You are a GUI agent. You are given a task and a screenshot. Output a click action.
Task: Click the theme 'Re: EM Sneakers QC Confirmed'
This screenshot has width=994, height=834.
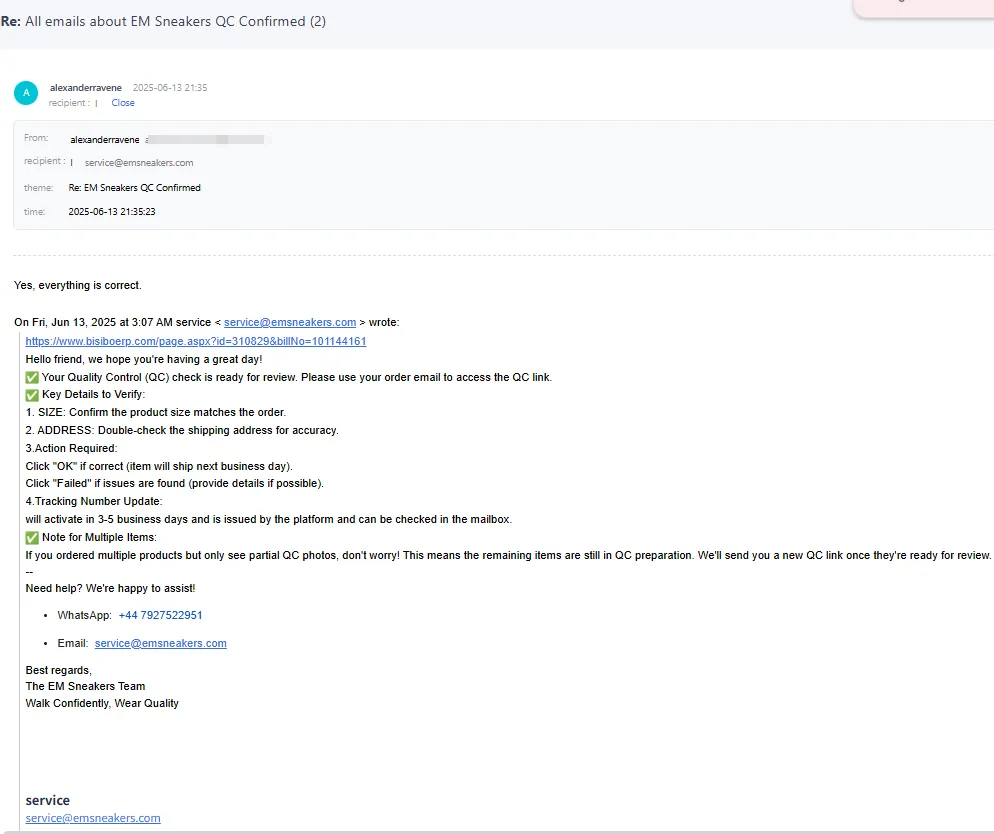tap(134, 188)
